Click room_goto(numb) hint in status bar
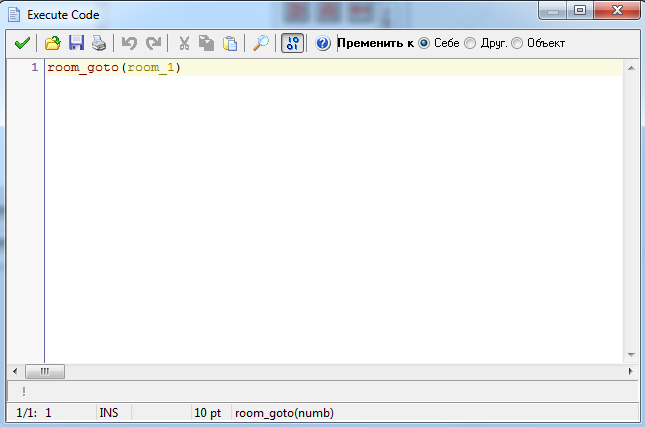This screenshot has height=427, width=645. coord(284,413)
